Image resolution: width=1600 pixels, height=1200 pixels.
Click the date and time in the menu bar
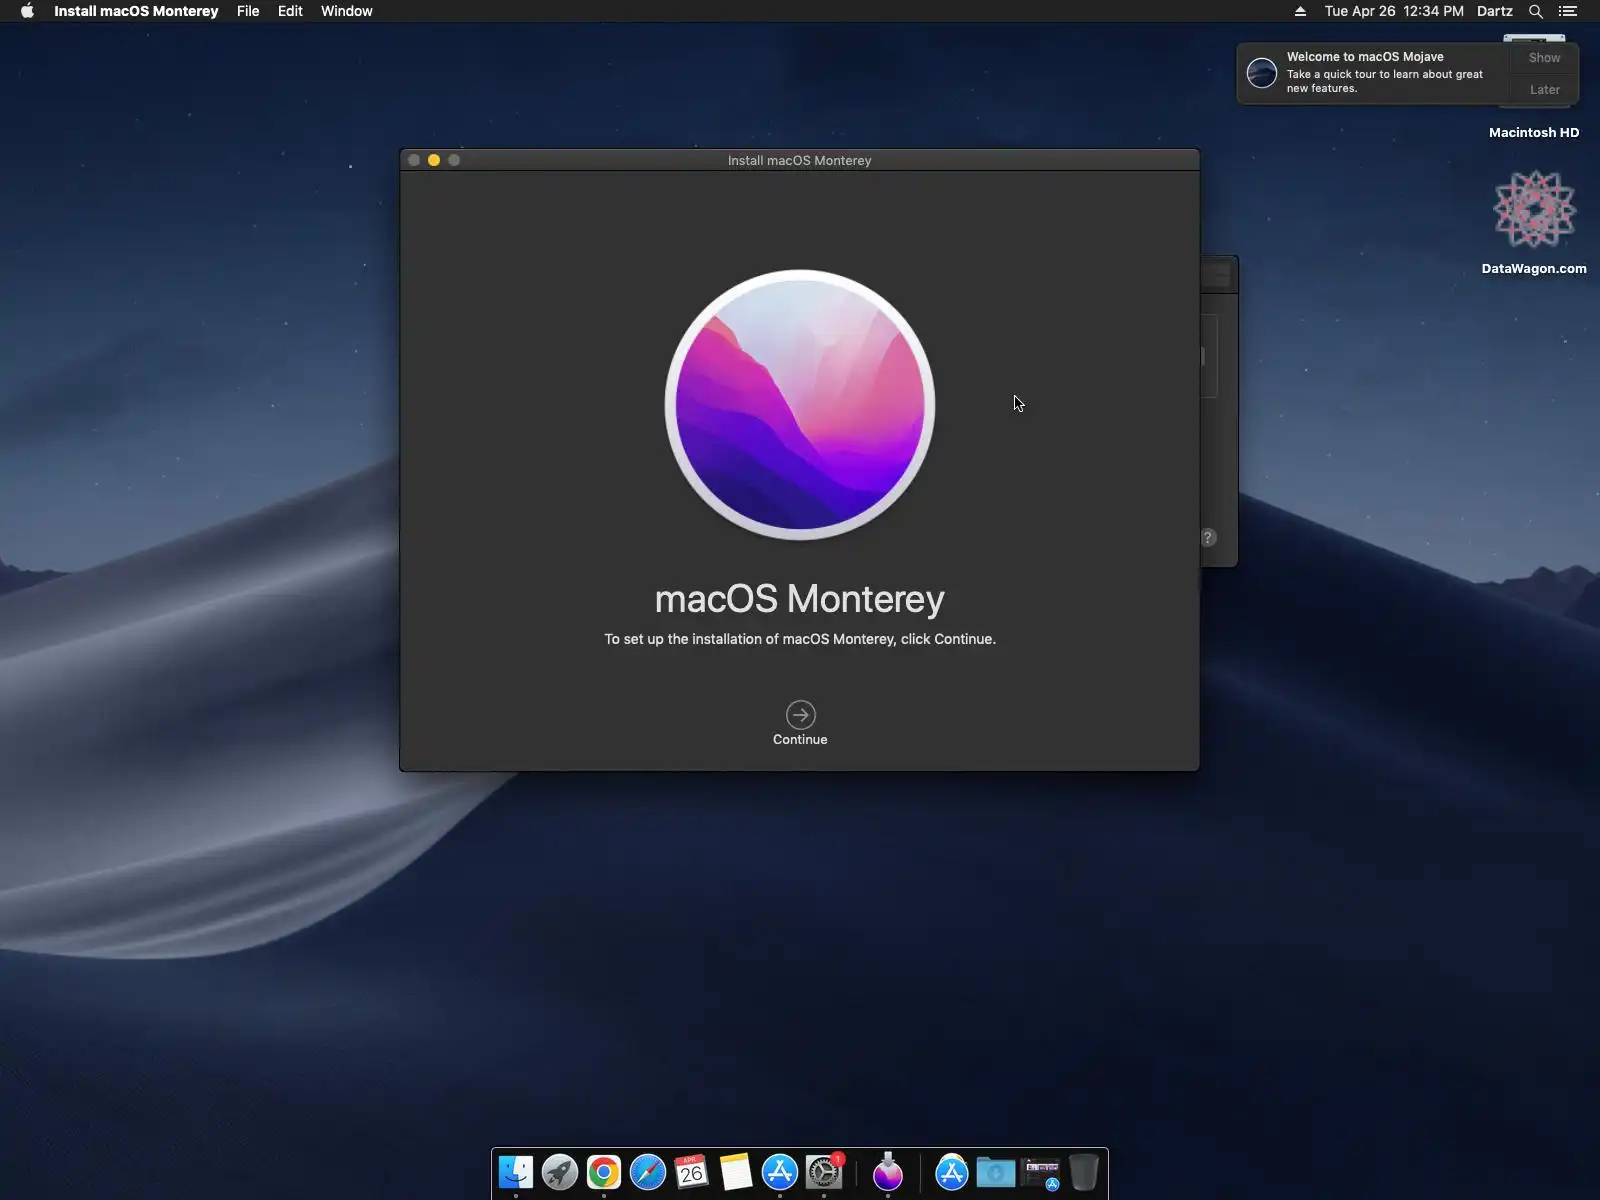pyautogui.click(x=1394, y=11)
